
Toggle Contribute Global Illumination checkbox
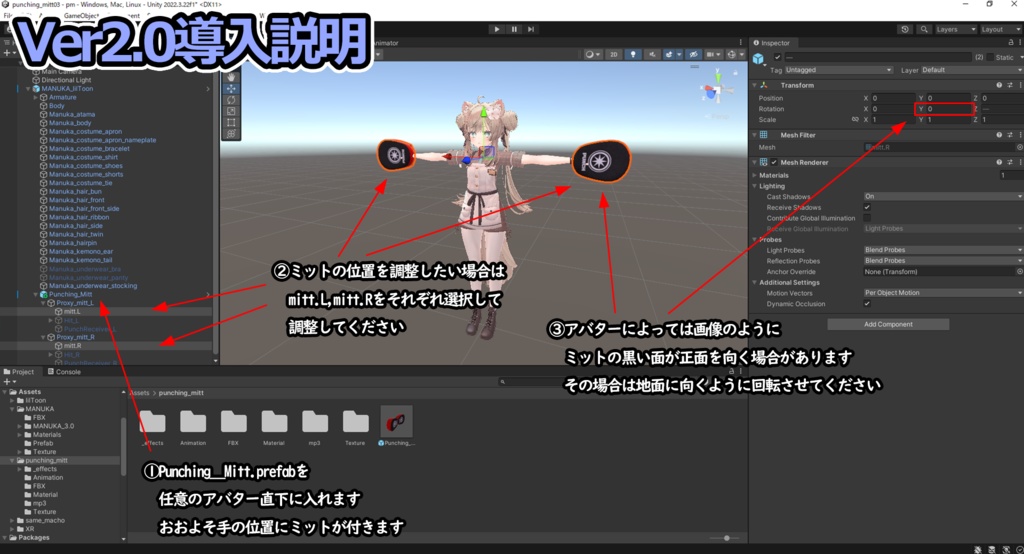pyautogui.click(x=867, y=218)
